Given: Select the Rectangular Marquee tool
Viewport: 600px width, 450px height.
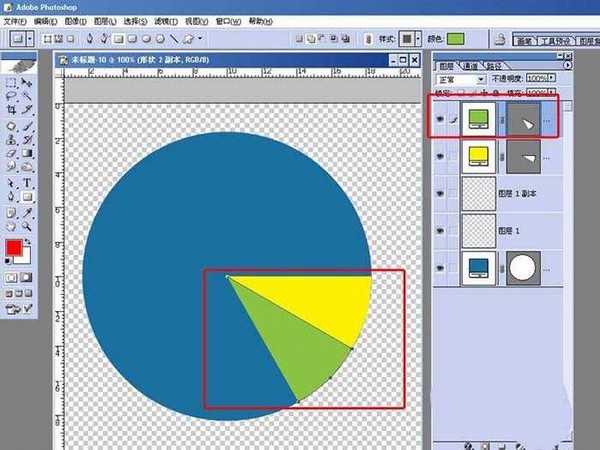Looking at the screenshot, I should 11,83.
